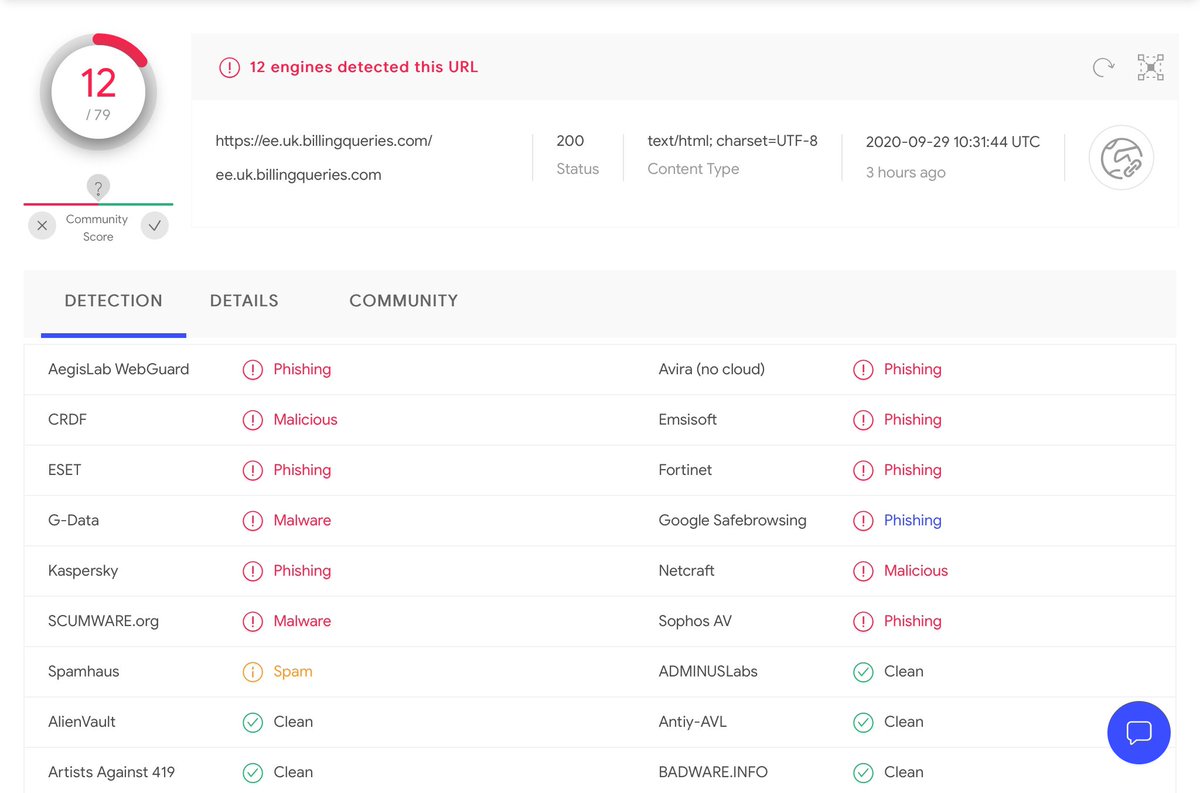Click the ADMINUSLabs clean checkmark icon
Screen dimensions: 1200x793
tap(863, 672)
